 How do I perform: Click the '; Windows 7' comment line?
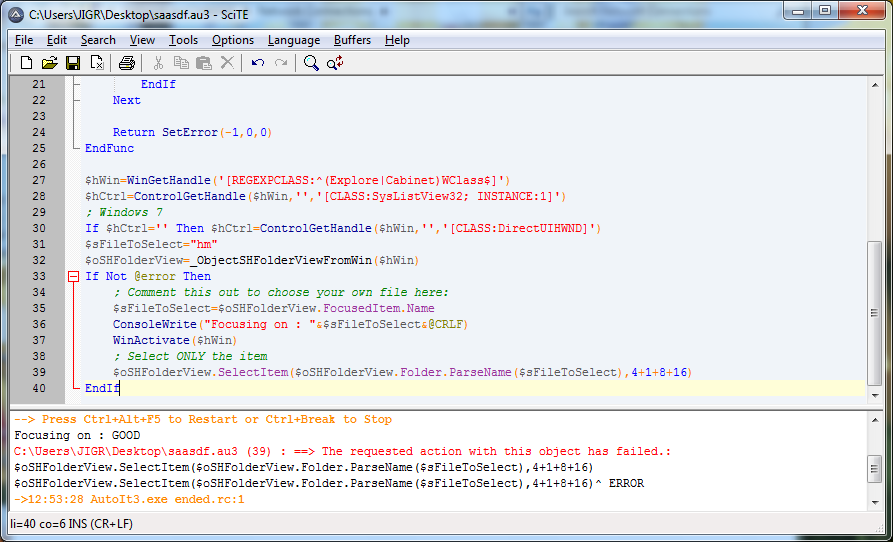point(124,212)
